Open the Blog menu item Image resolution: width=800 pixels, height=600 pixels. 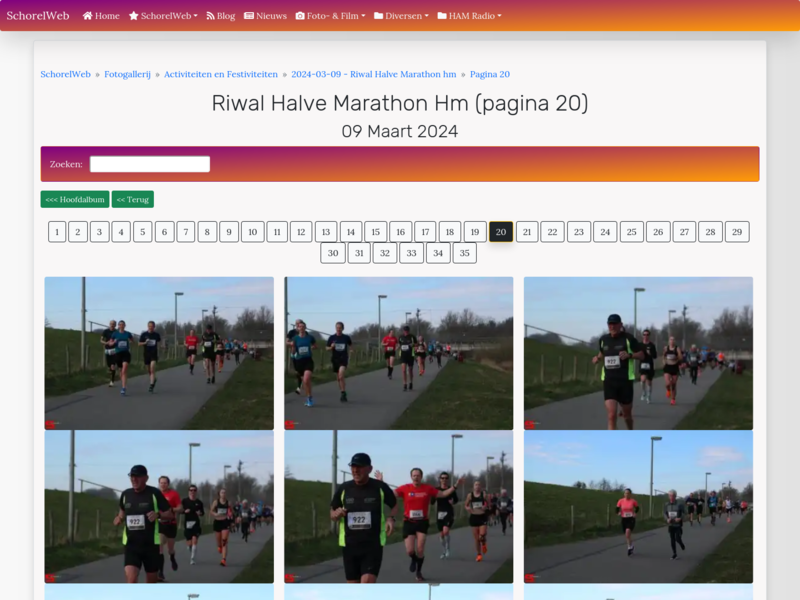click(221, 16)
